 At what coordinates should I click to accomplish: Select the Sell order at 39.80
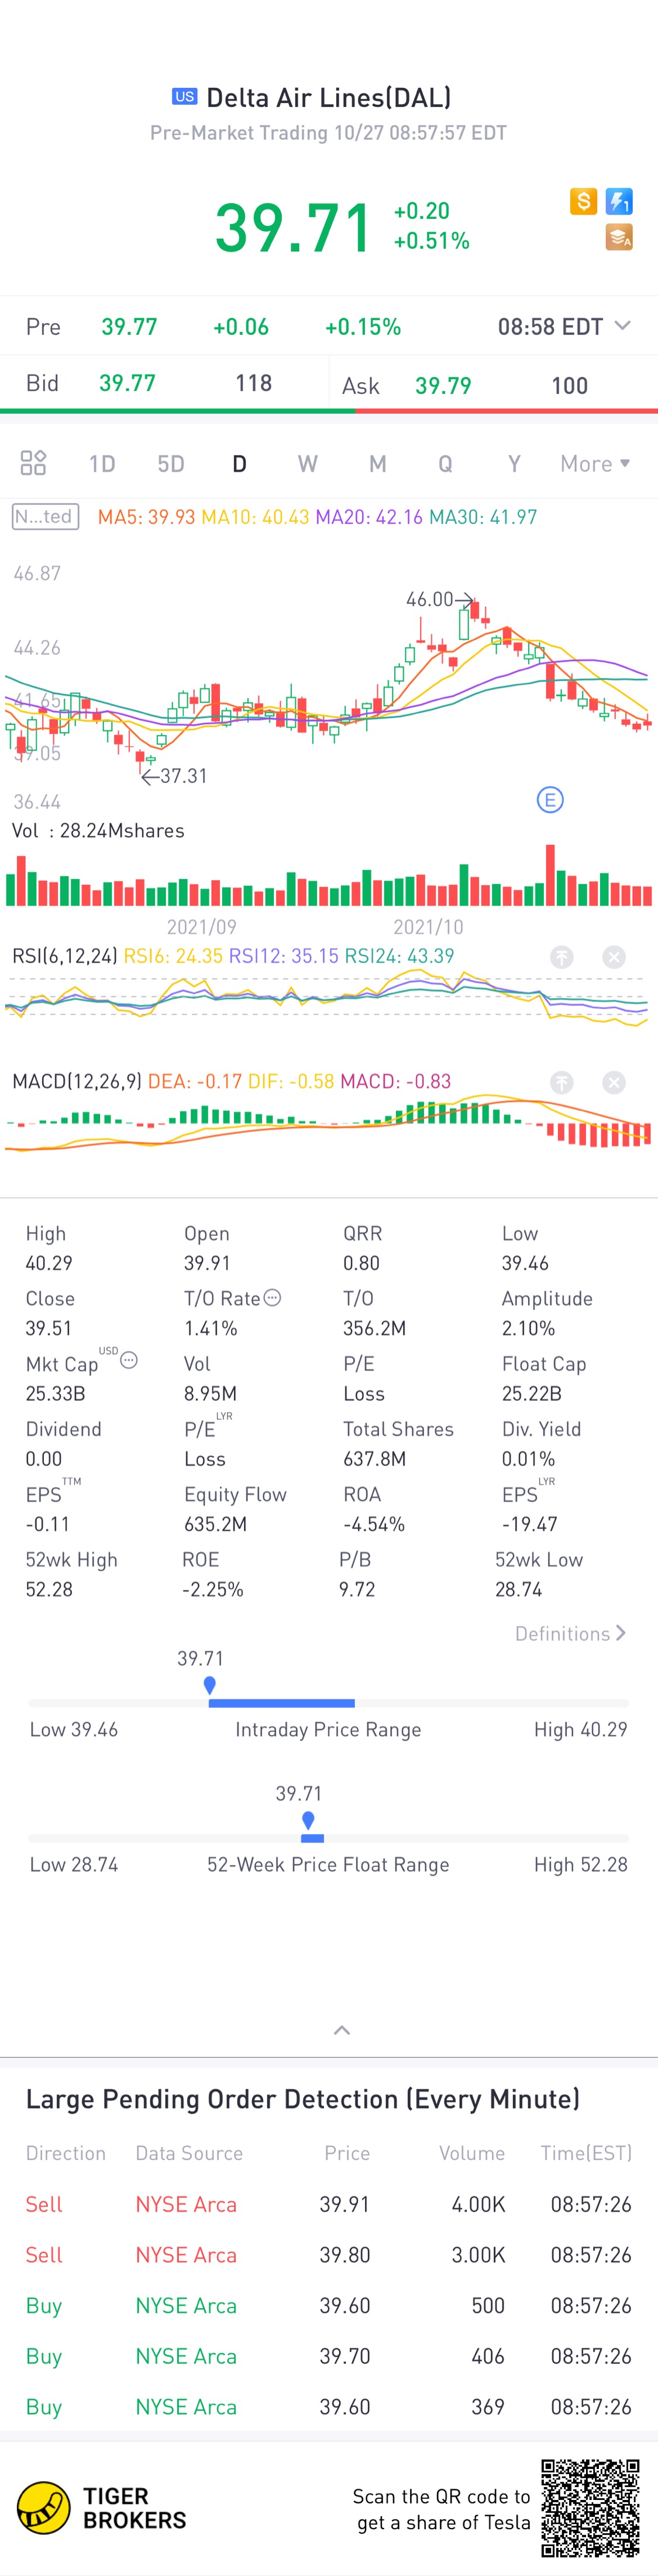[329, 2255]
